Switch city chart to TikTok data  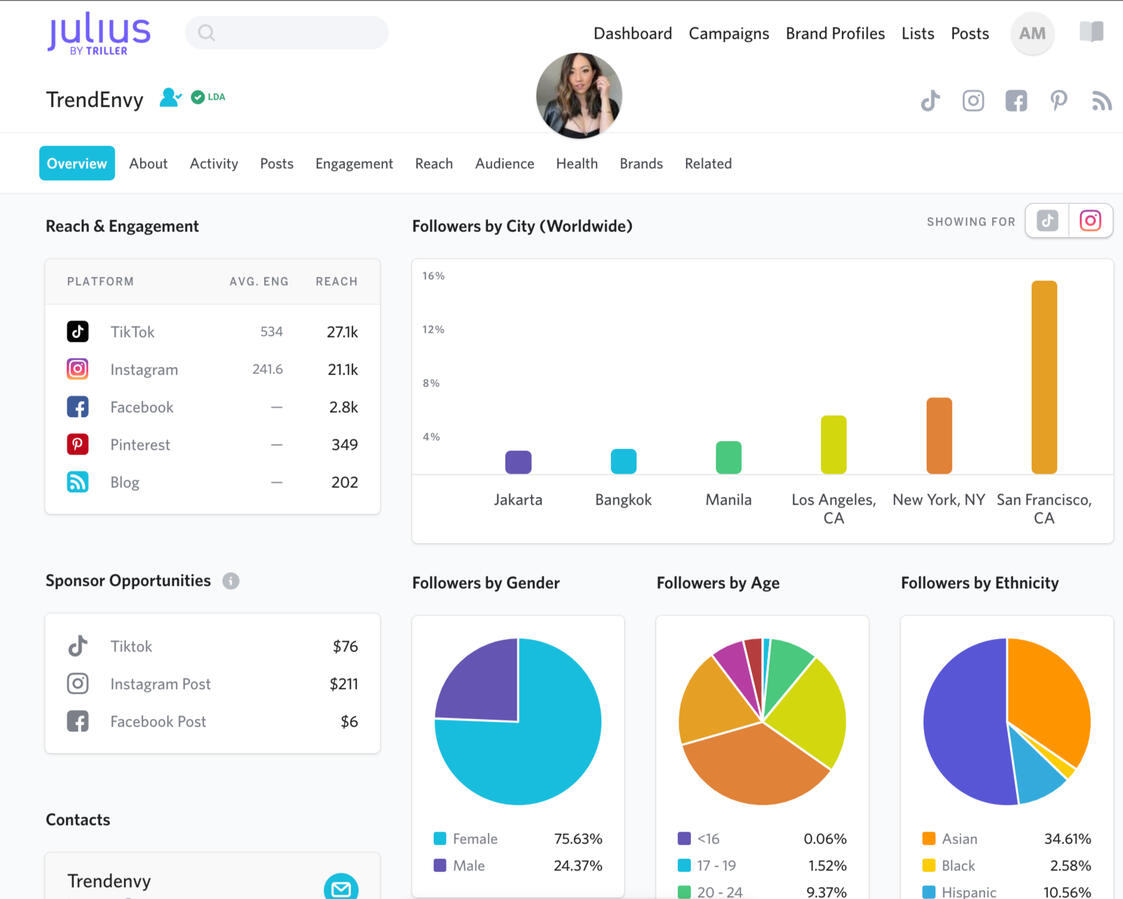(1047, 221)
